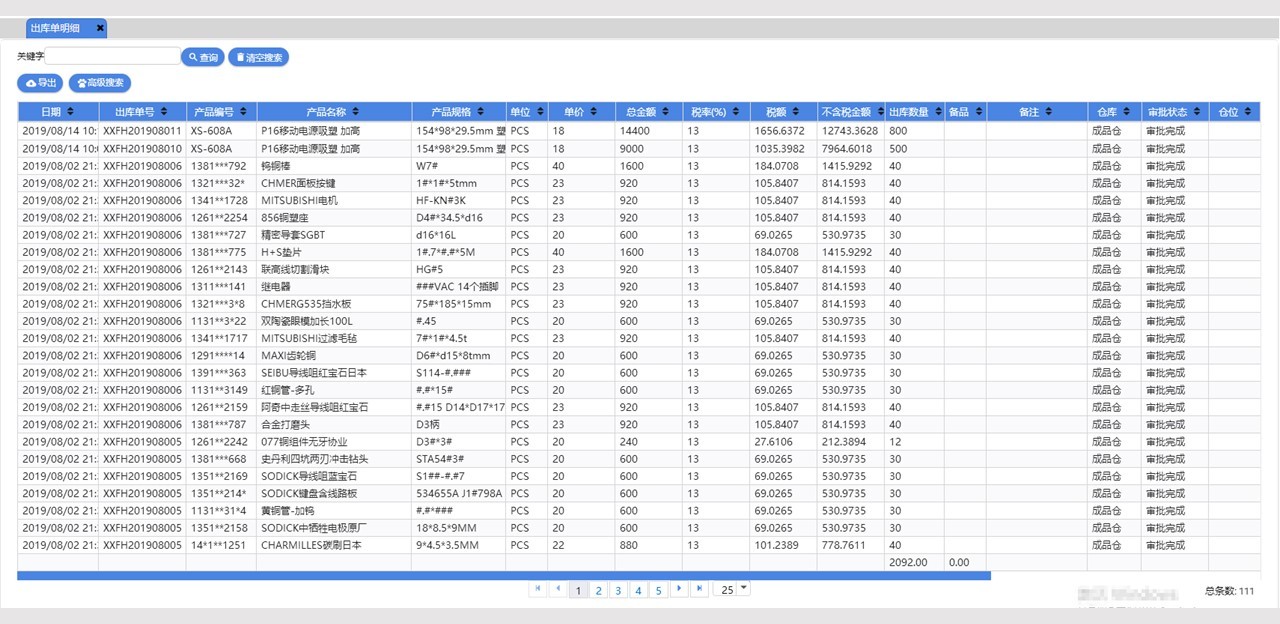Click the 清空搜索 clear search button
Viewport: 1280px width, 624px height.
(258, 57)
